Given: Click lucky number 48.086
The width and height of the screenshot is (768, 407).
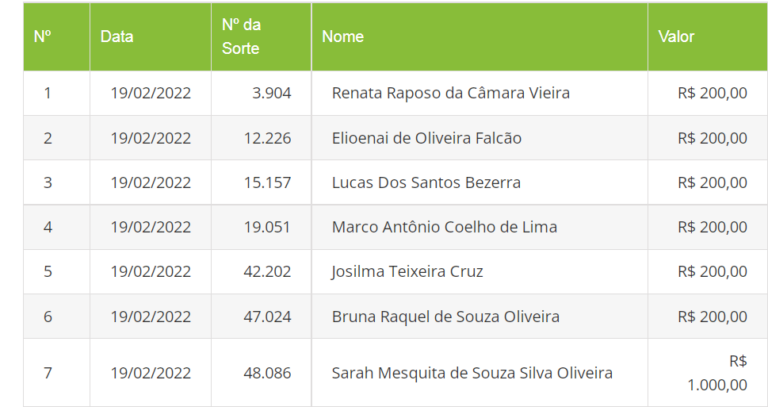Looking at the screenshot, I should pyautogui.click(x=268, y=373).
